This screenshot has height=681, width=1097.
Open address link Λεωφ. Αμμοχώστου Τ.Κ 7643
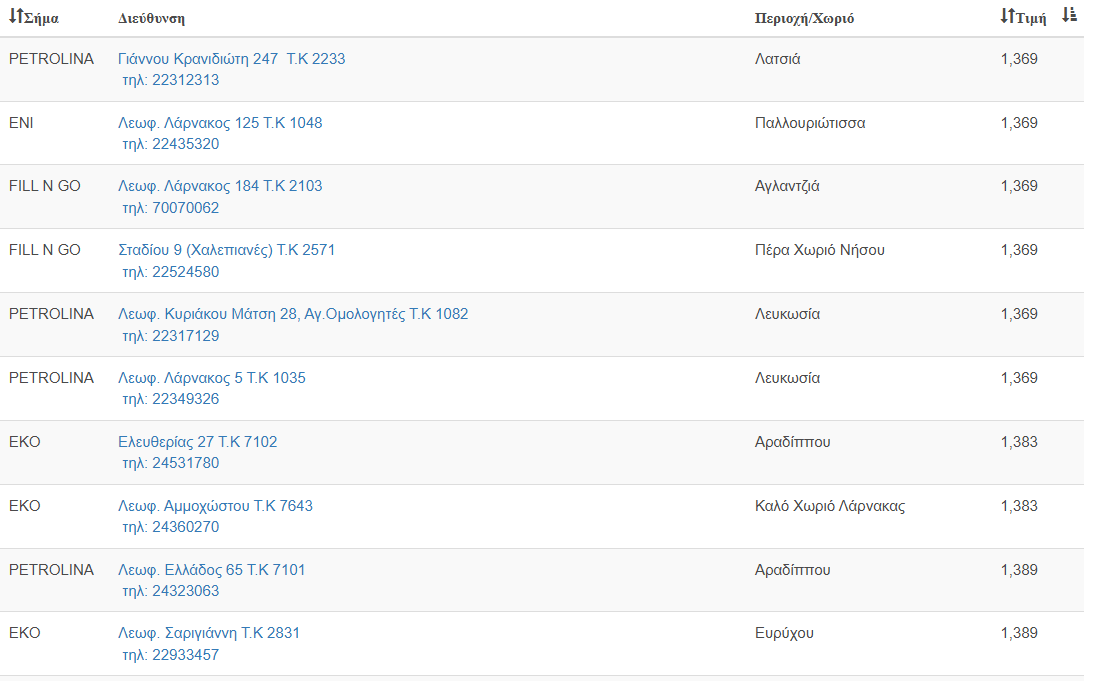pos(215,506)
